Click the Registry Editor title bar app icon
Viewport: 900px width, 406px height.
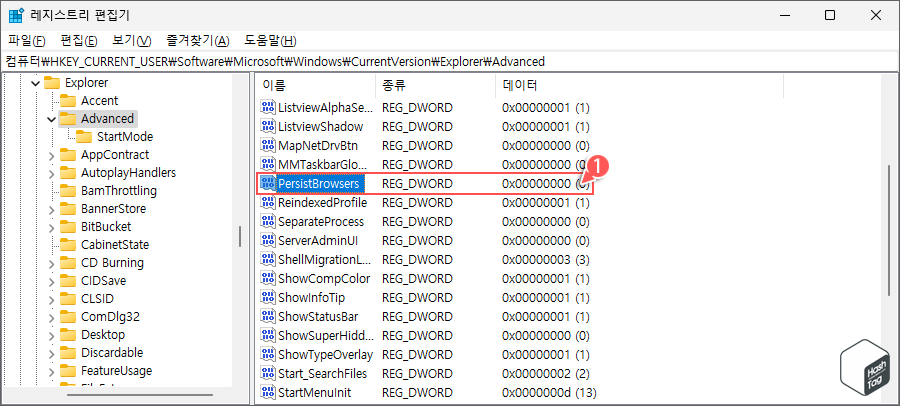16,15
